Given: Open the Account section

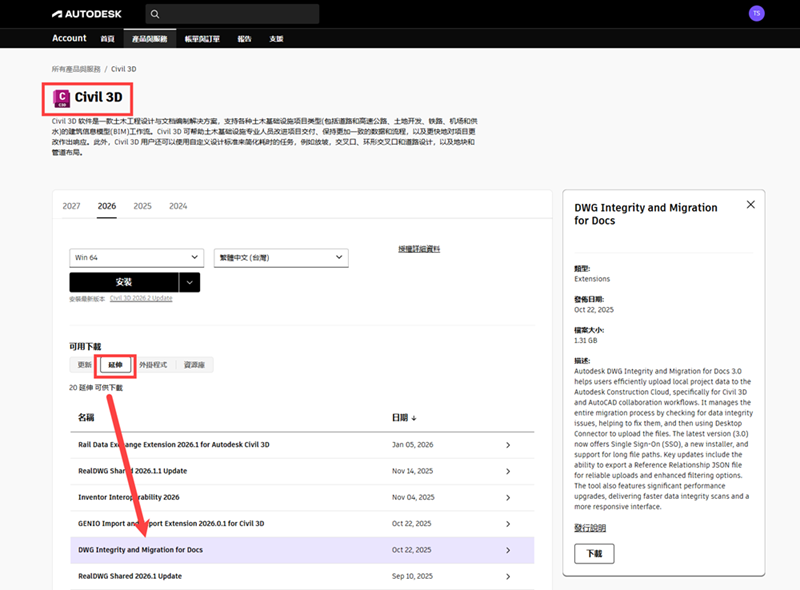Looking at the screenshot, I should [x=69, y=38].
